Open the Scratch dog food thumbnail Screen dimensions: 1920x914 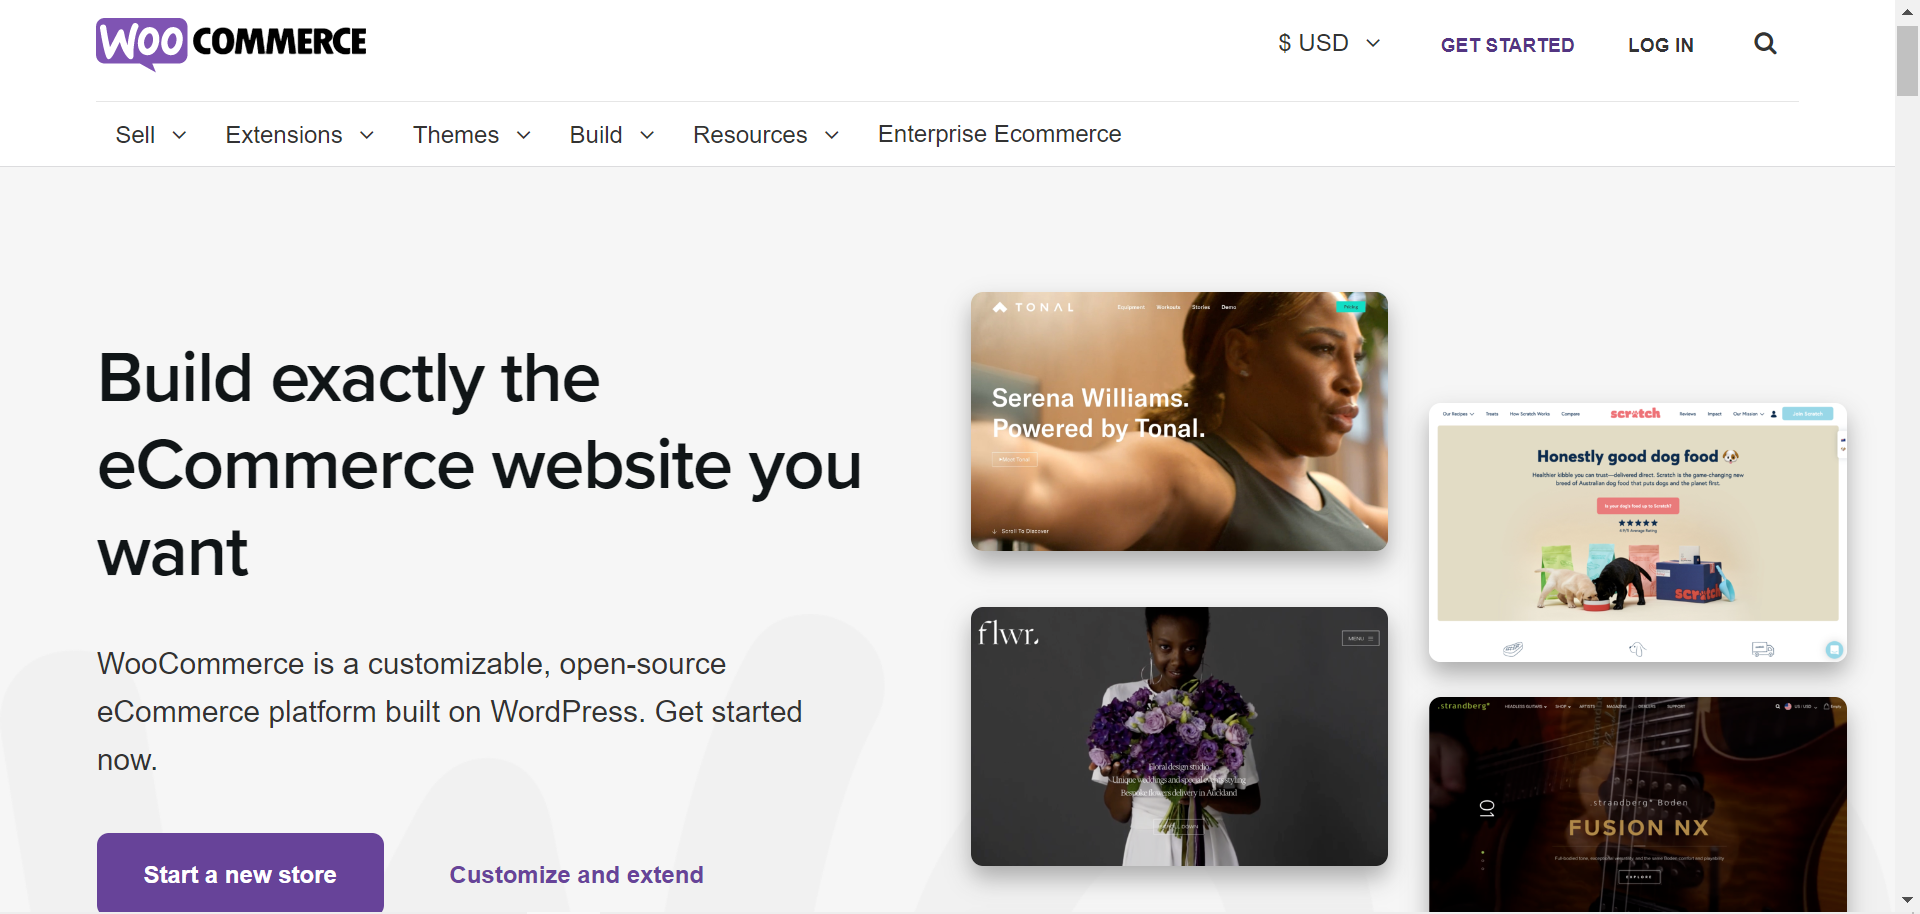tap(1637, 532)
